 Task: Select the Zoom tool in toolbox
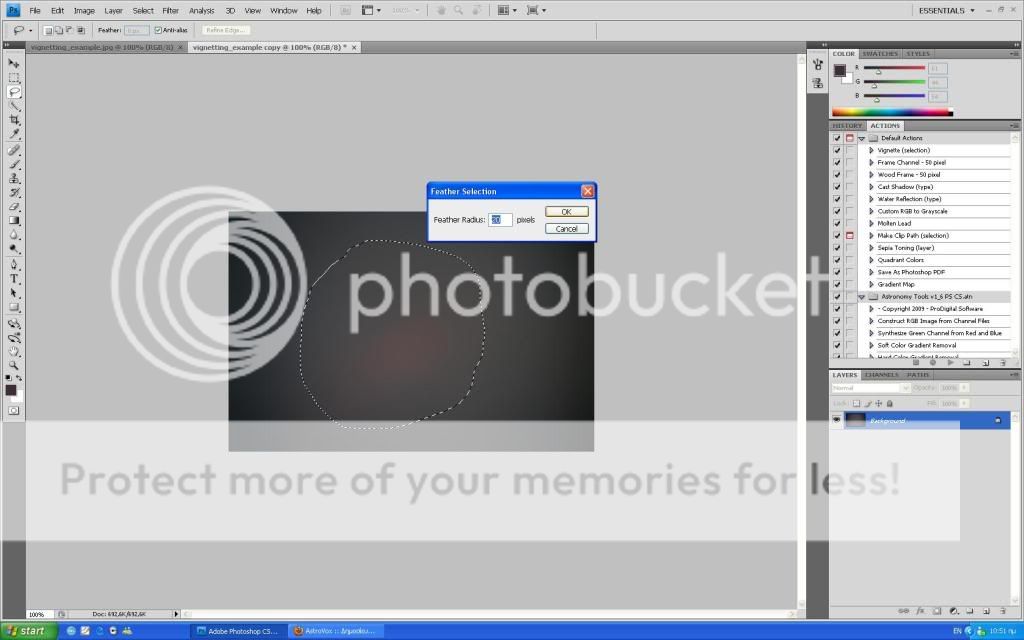click(14, 366)
